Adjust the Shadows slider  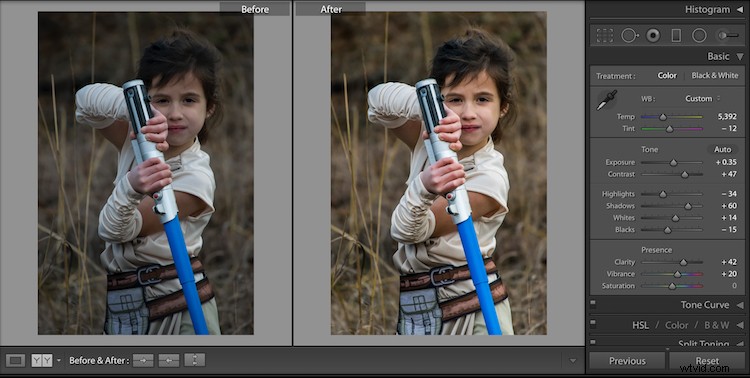pos(688,206)
